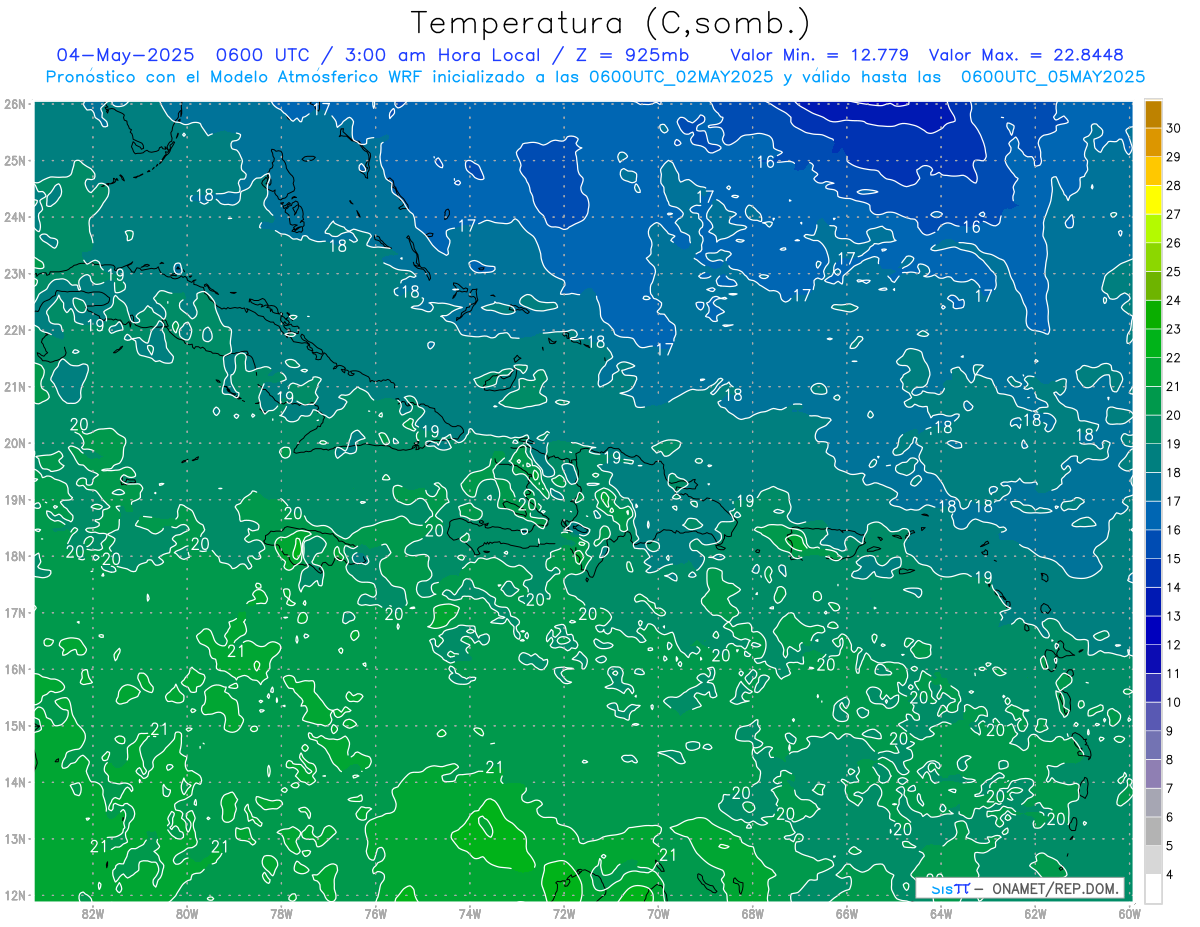Select the white swatch below colorbar label 4
This screenshot has height=927, width=1200.
pyautogui.click(x=1153, y=888)
